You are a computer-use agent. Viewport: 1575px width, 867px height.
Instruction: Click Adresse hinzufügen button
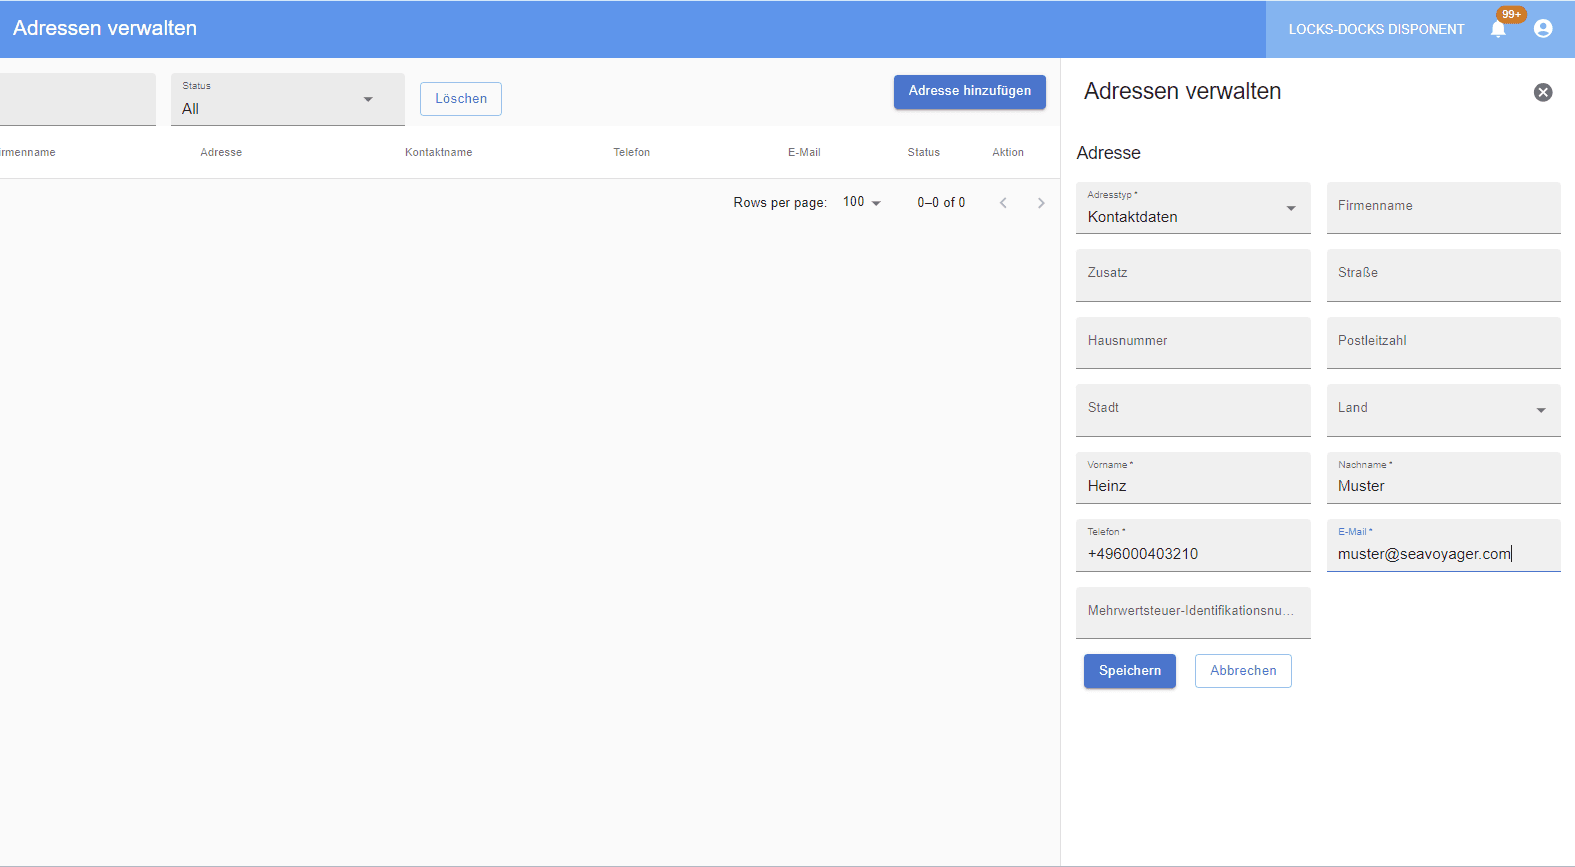pyautogui.click(x=970, y=91)
